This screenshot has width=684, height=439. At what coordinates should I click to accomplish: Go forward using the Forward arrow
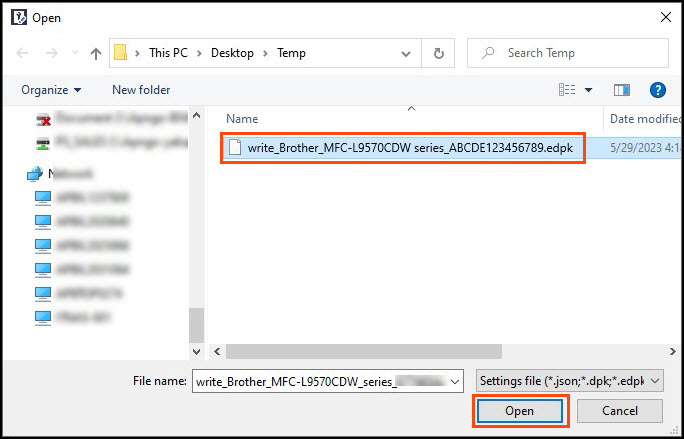pyautogui.click(x=51, y=53)
